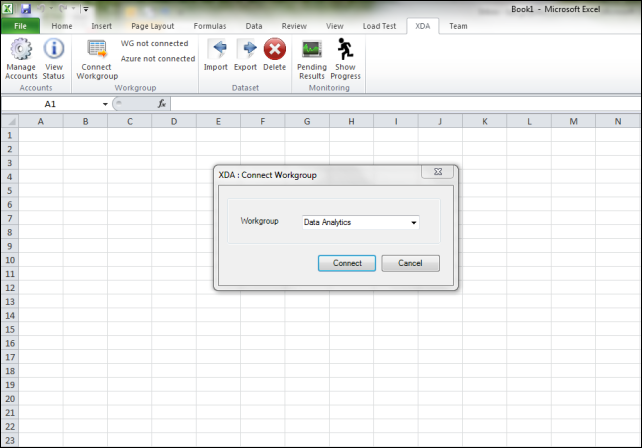
Task: Click into the formula bar
Action: pyautogui.click(x=405, y=104)
